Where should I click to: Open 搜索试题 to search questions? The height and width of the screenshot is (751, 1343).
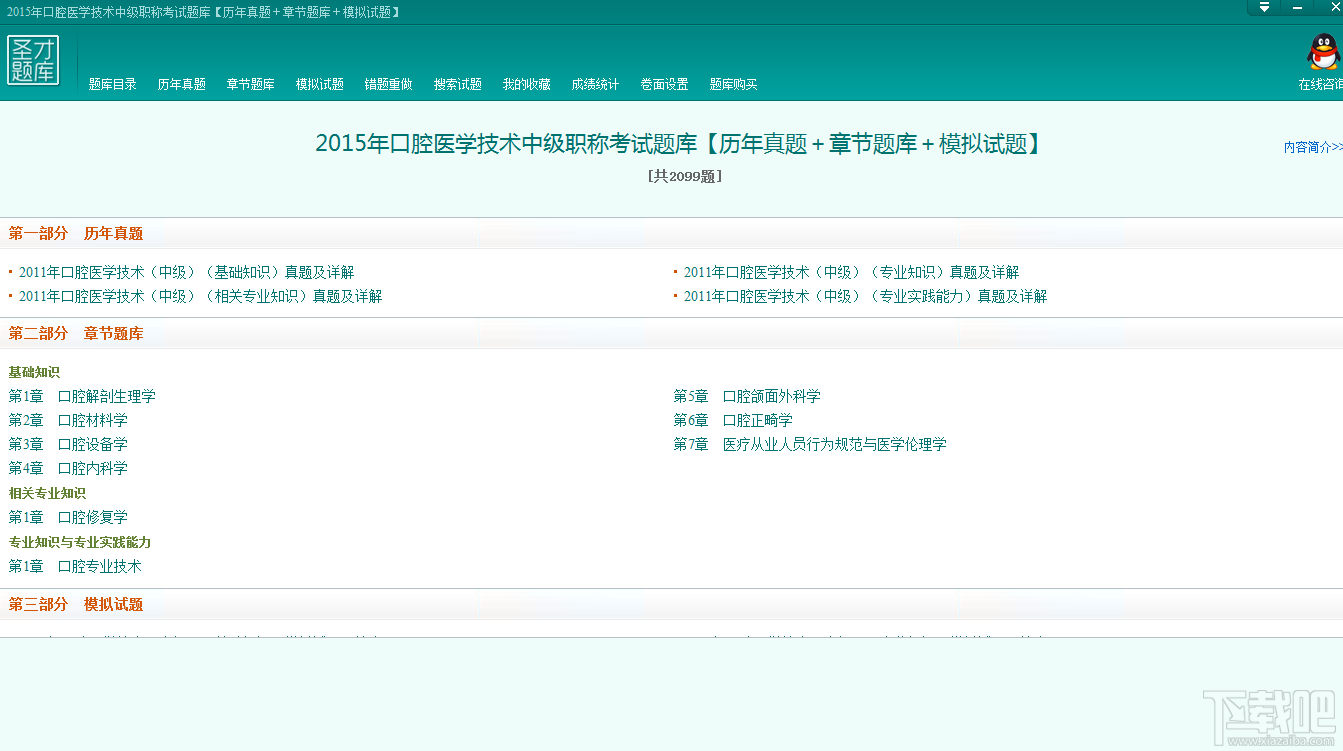pos(458,85)
